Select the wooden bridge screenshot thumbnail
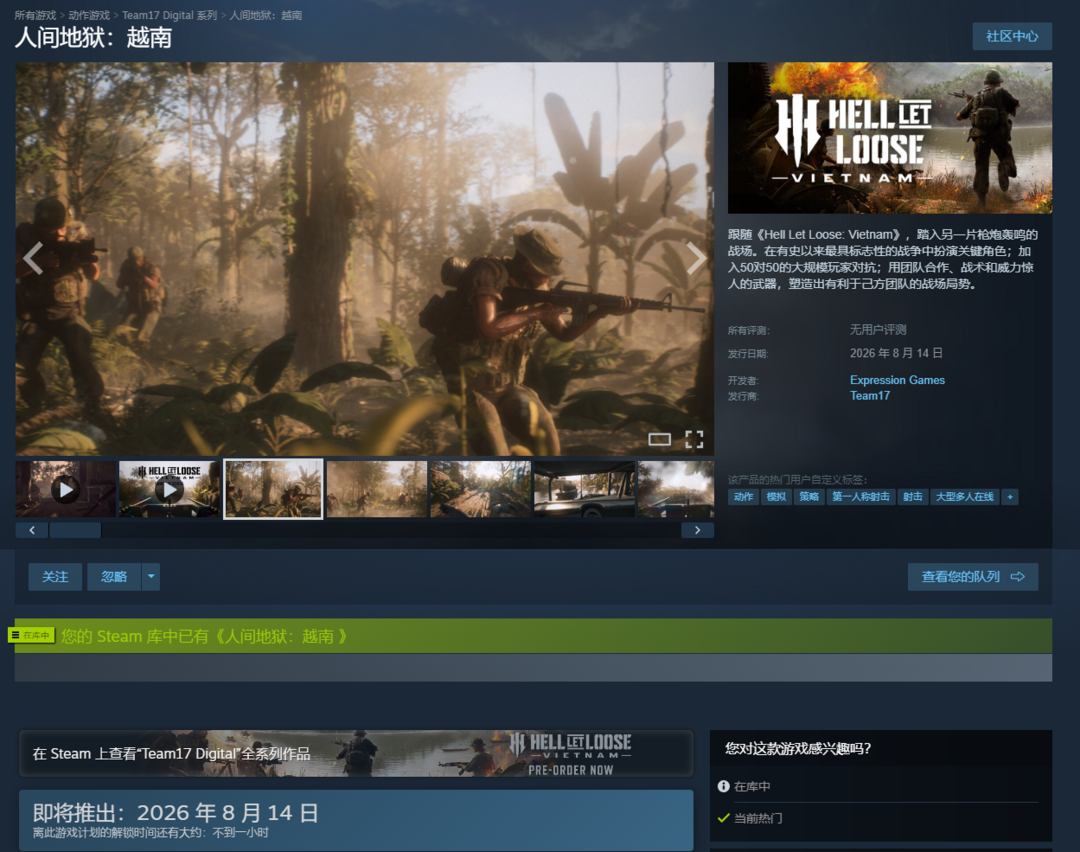 tap(481, 490)
